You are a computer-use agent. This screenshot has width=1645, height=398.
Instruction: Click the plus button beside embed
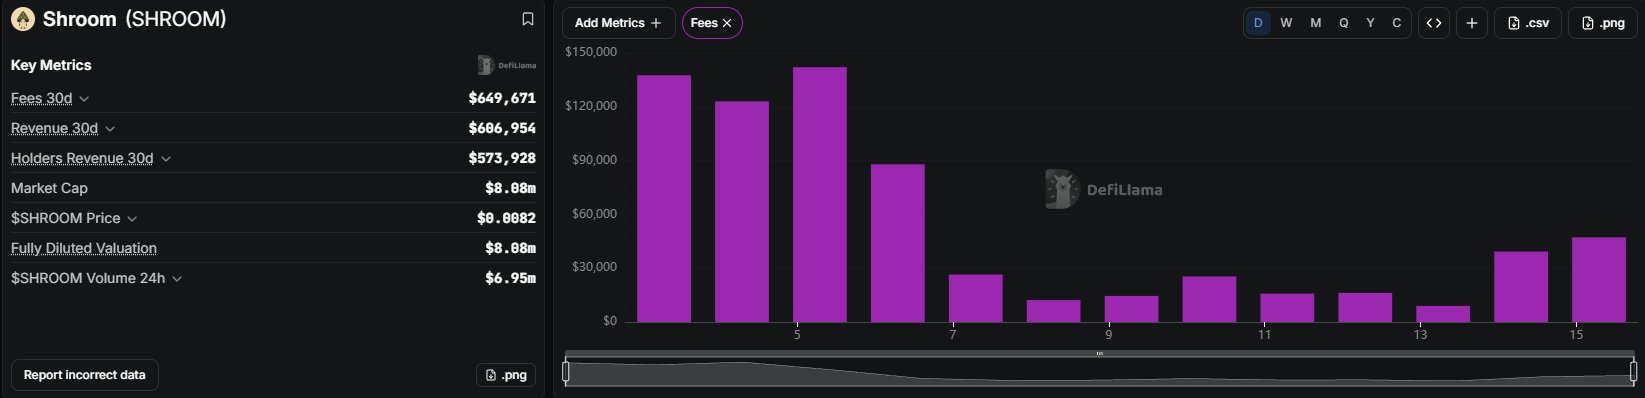(x=1472, y=23)
